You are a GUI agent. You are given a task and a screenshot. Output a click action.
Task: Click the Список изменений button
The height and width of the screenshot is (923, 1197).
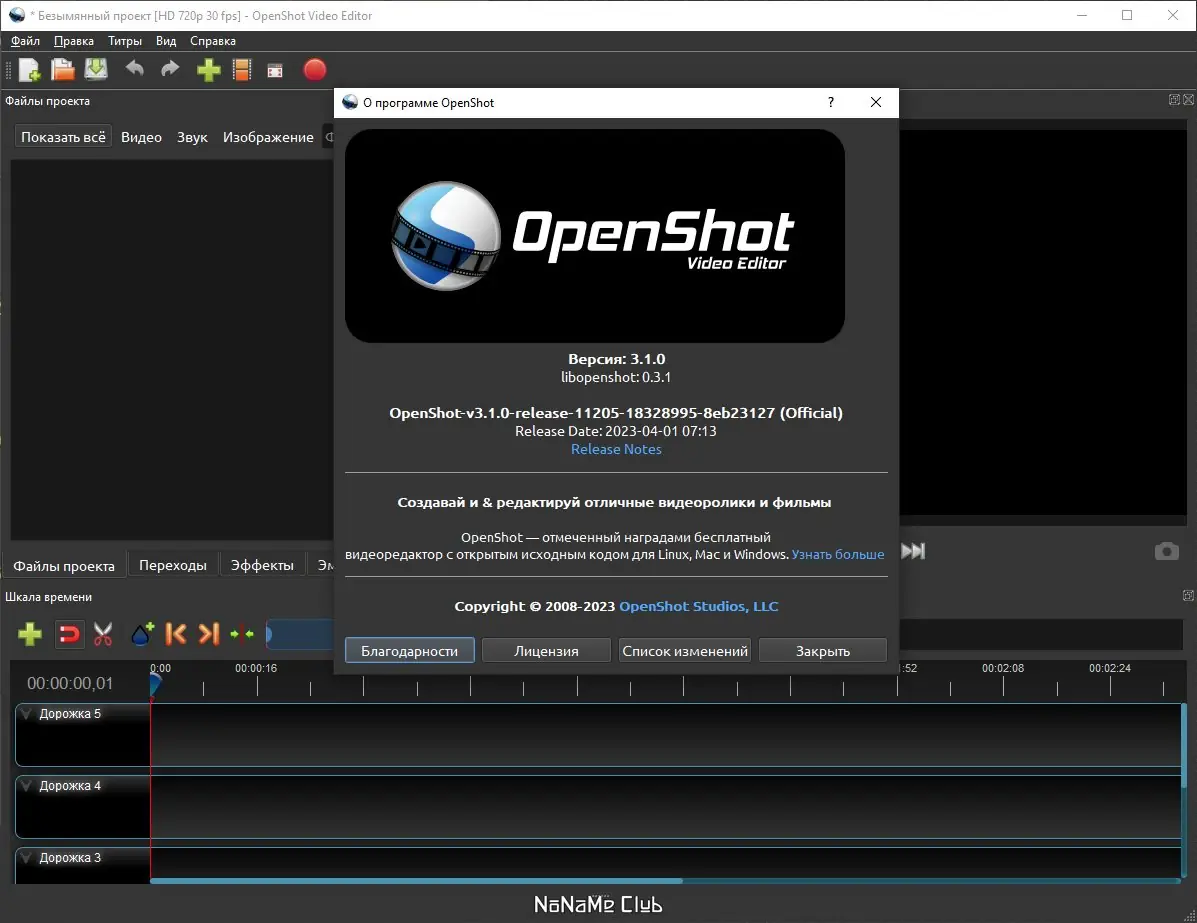click(x=685, y=650)
